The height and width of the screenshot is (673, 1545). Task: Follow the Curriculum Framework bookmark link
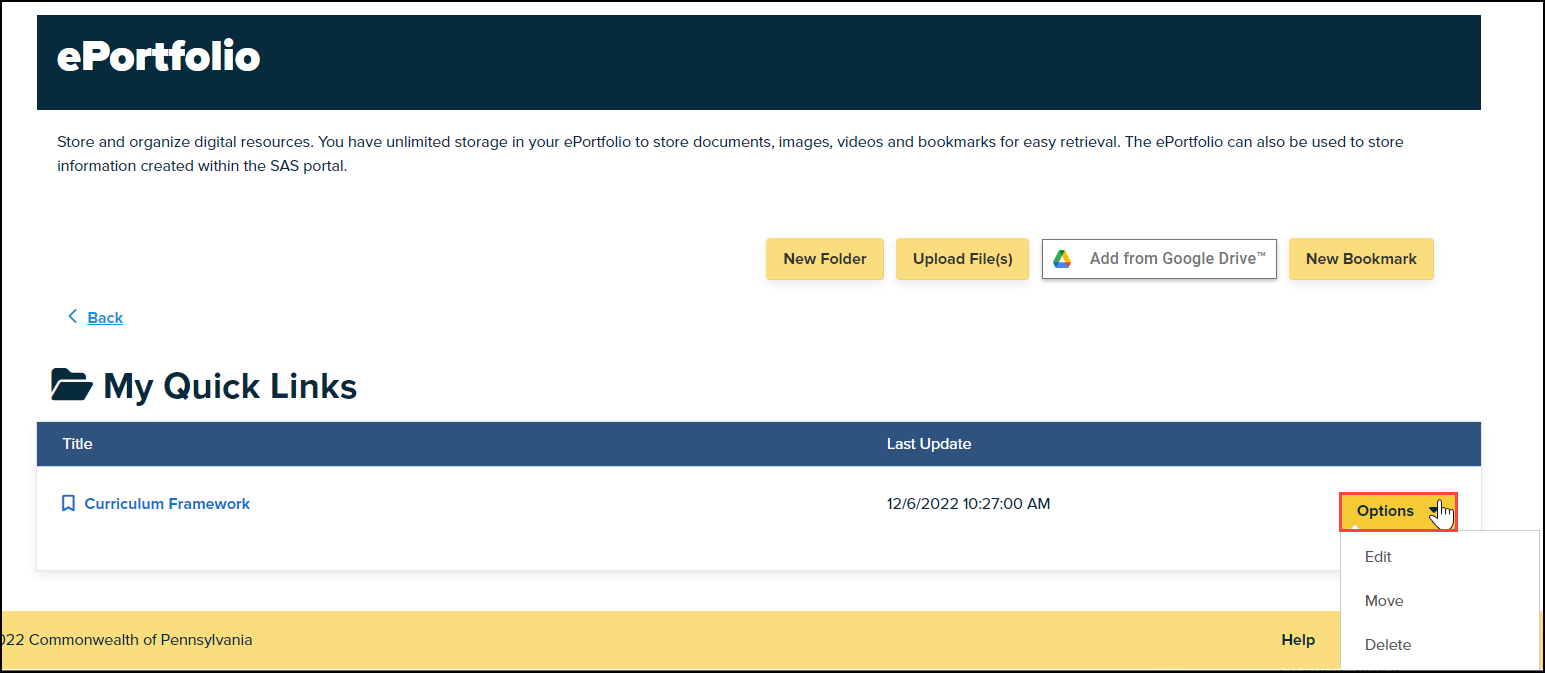167,503
